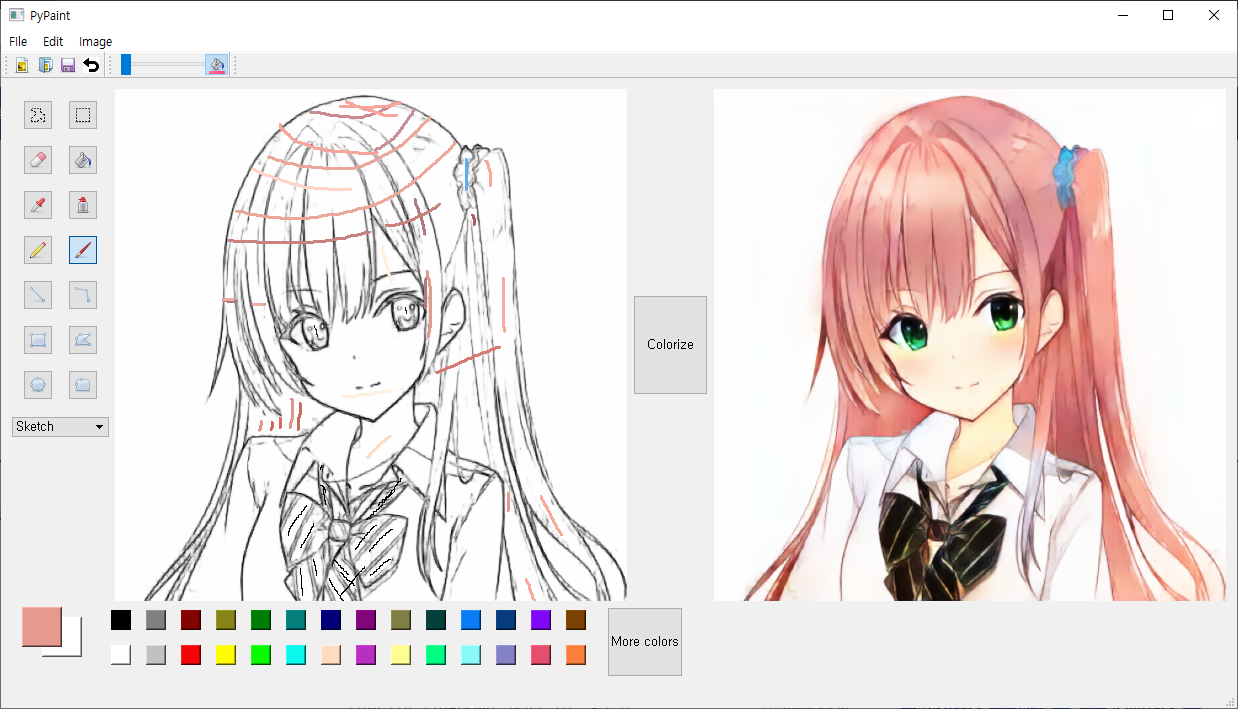This screenshot has width=1238, height=709.
Task: Switch to the Pencil tool
Action: [38, 250]
